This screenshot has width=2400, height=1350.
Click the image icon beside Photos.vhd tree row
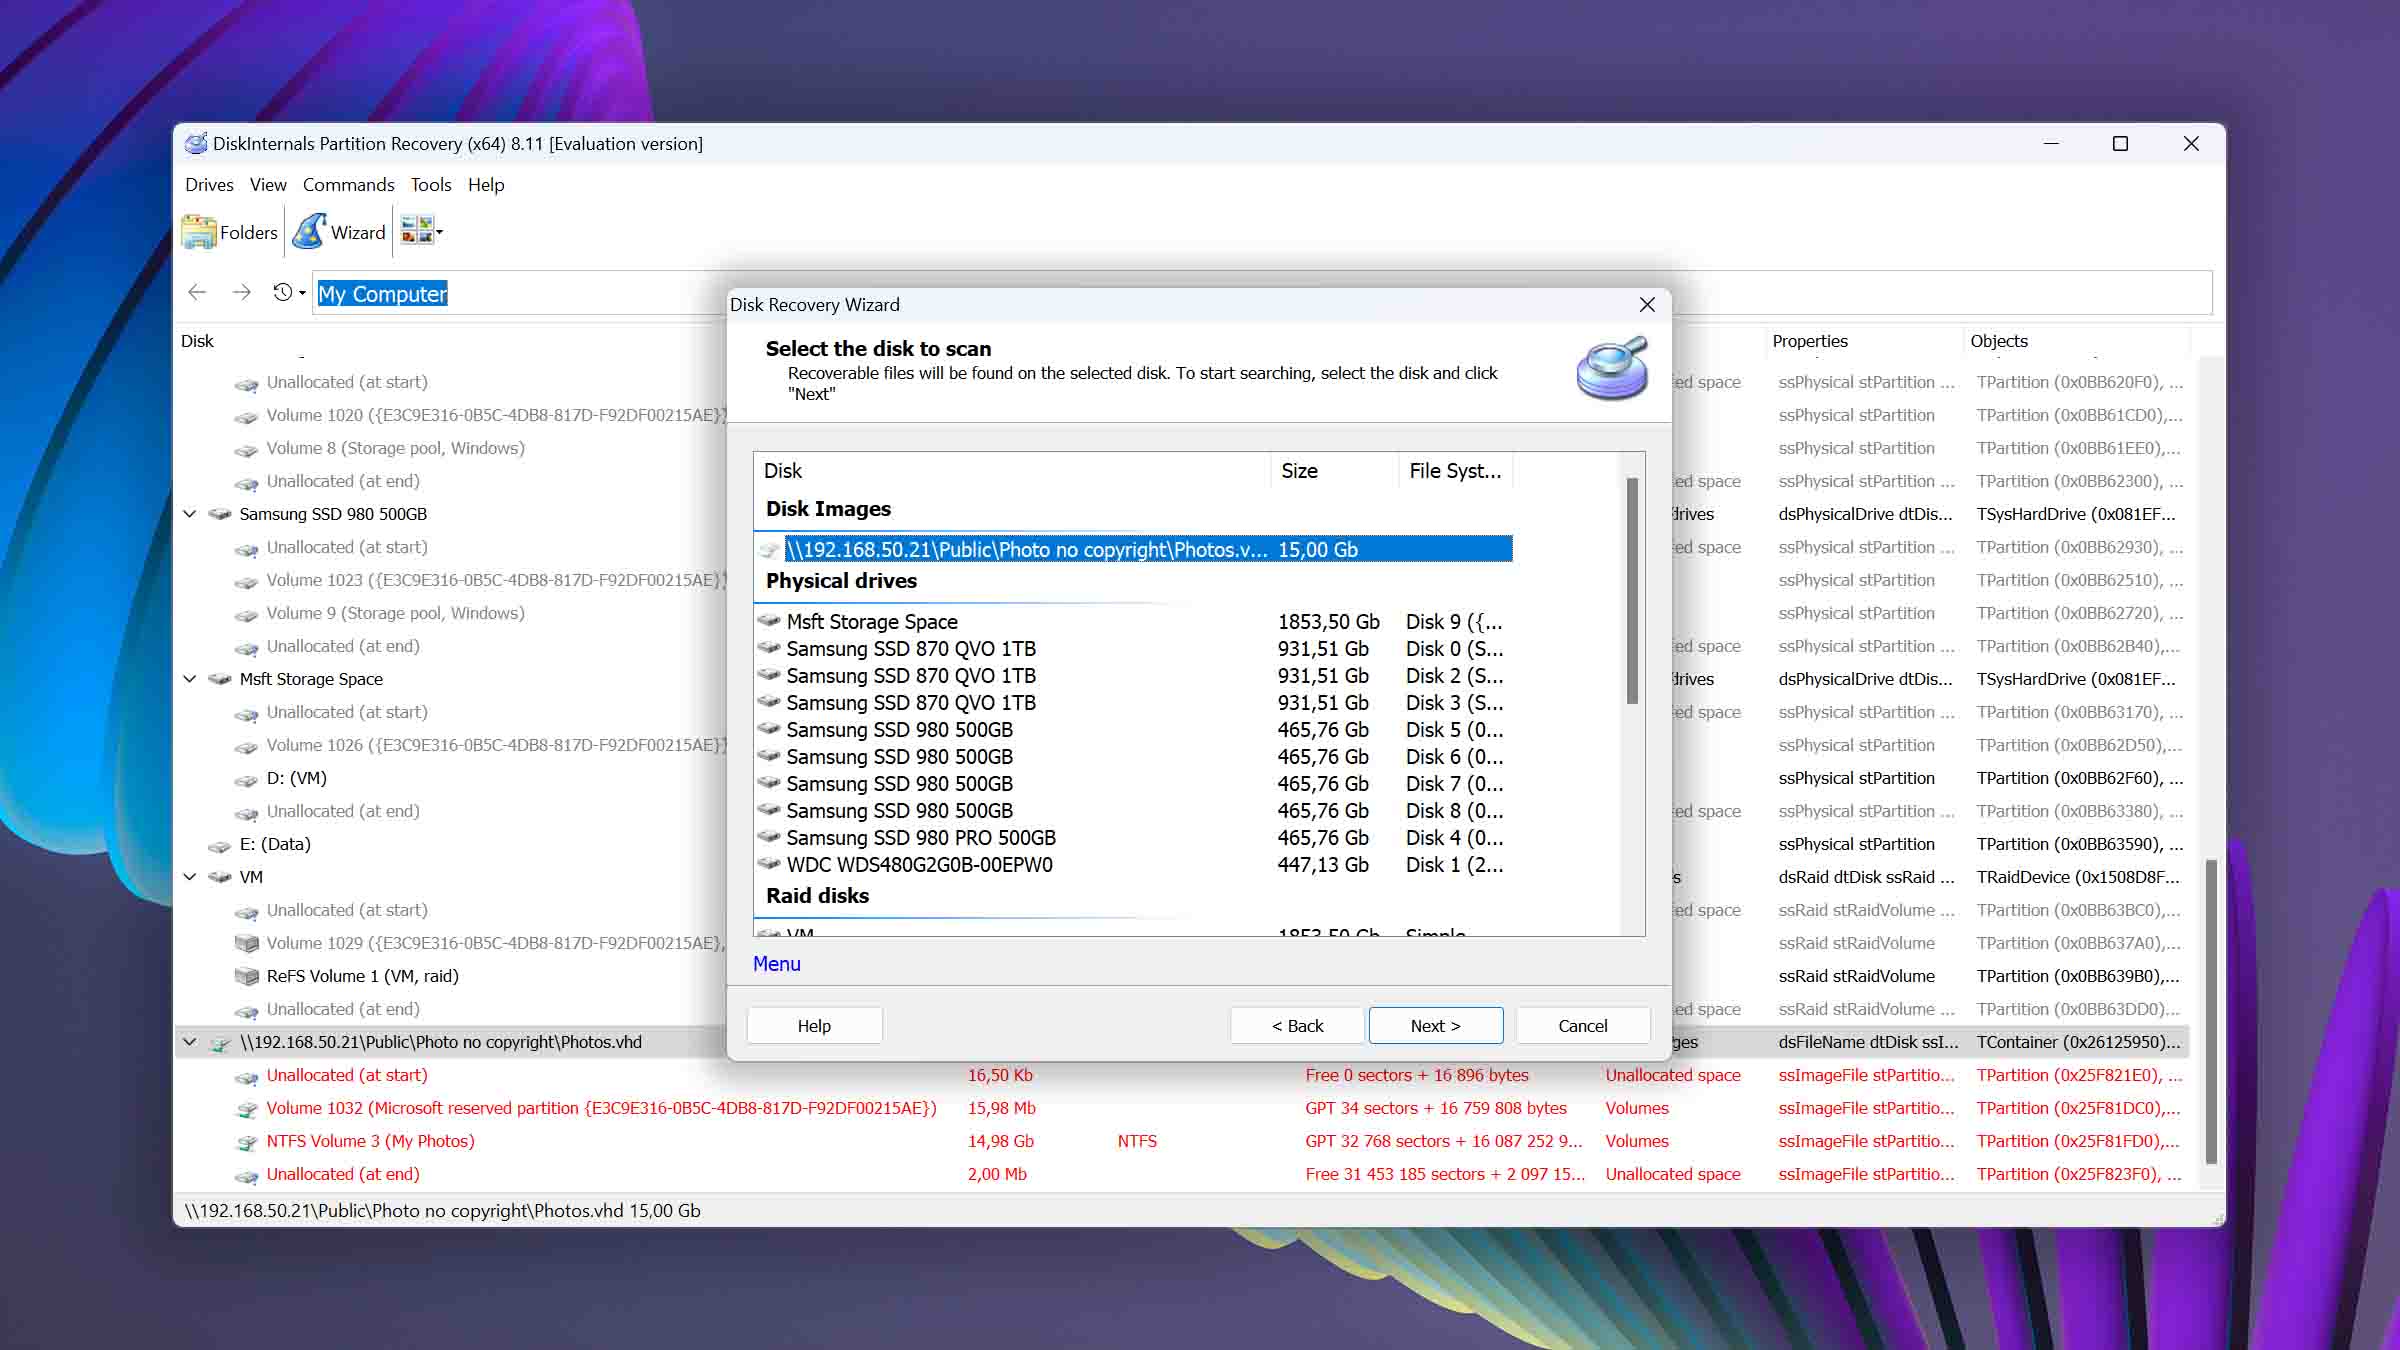click(219, 1043)
